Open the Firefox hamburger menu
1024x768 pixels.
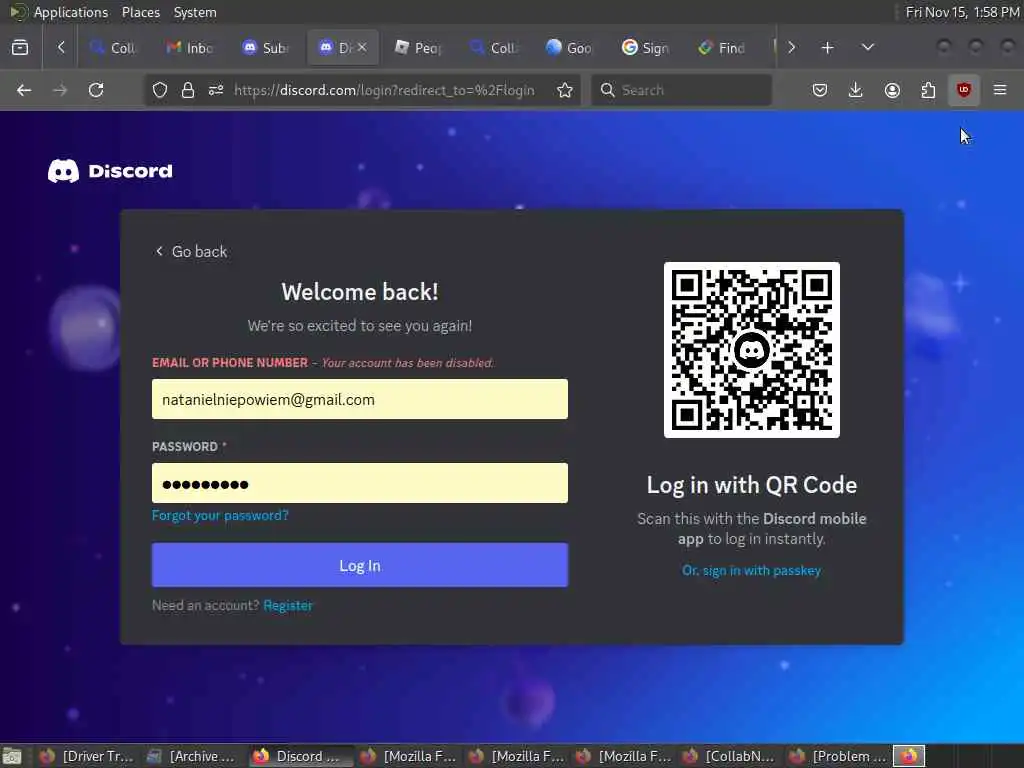[x=1000, y=90]
